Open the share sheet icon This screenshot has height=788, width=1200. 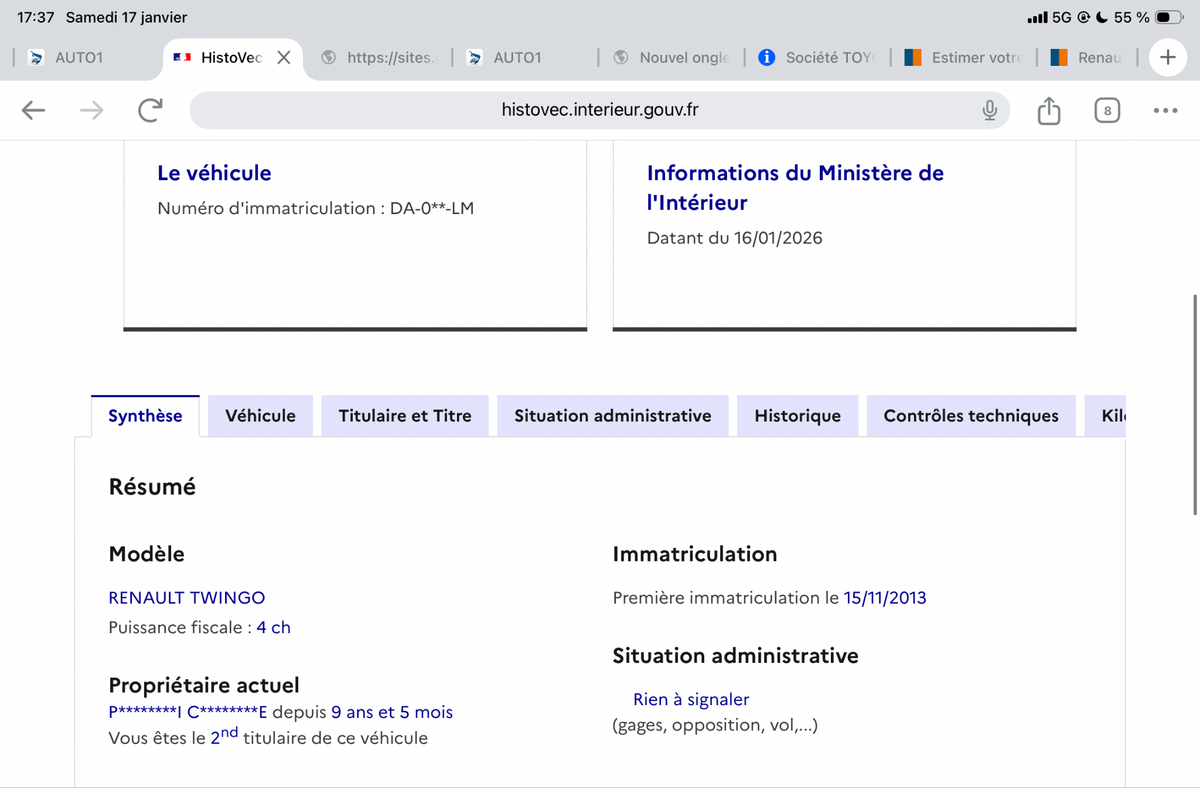click(x=1048, y=110)
